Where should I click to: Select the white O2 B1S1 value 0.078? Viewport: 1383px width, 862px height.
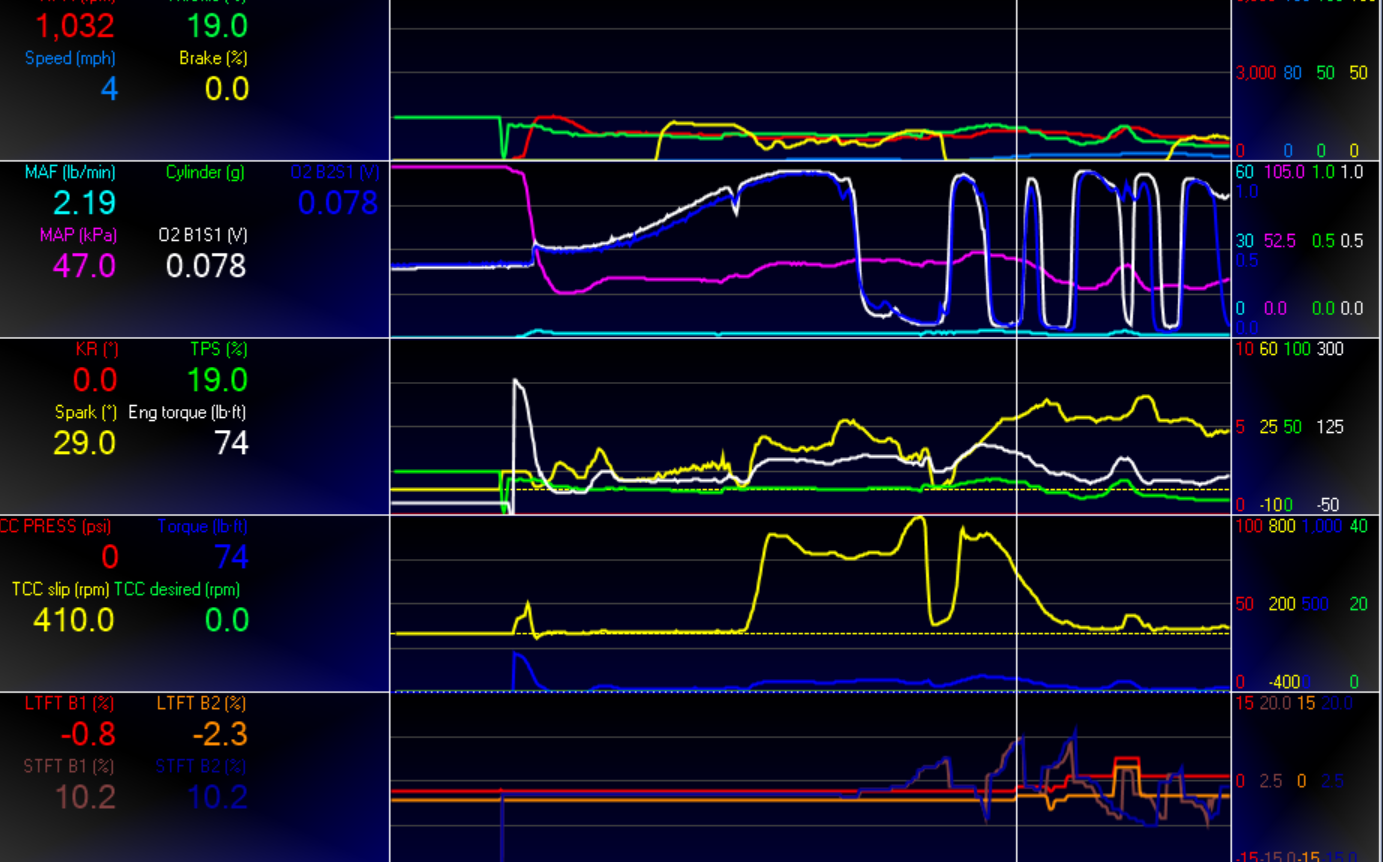pos(207,266)
